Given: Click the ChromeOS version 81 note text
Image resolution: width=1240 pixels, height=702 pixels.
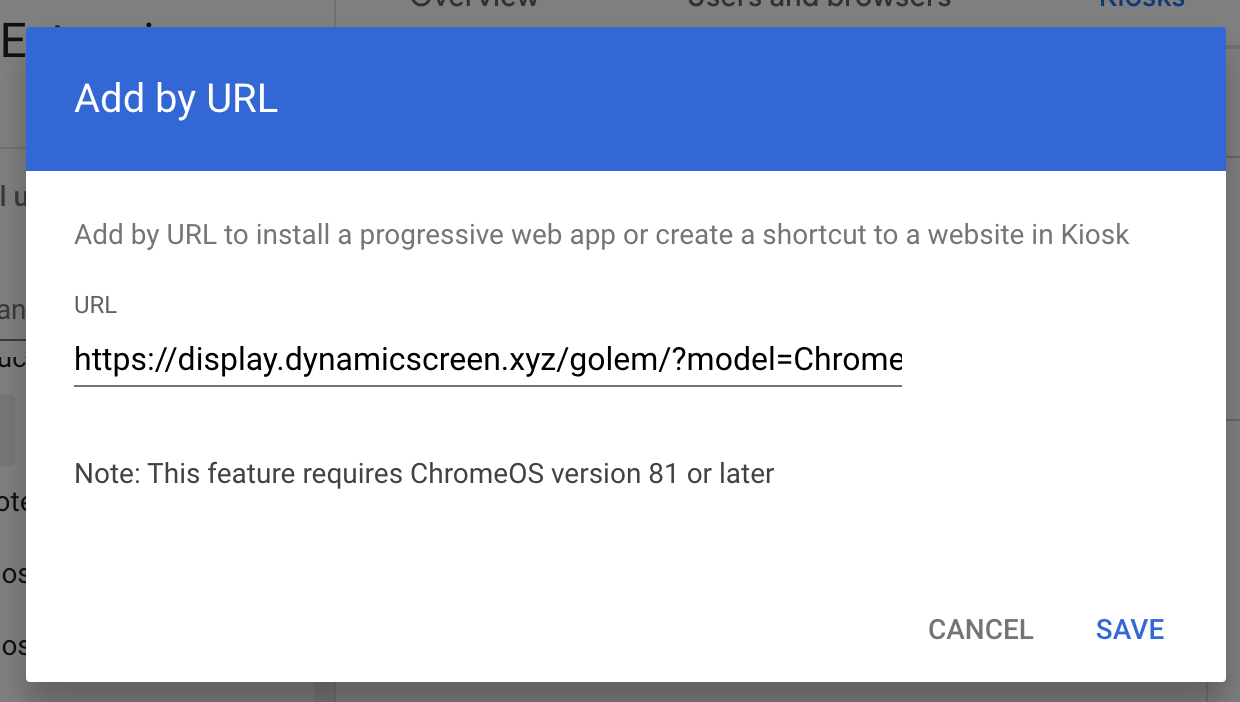Looking at the screenshot, I should [425, 473].
